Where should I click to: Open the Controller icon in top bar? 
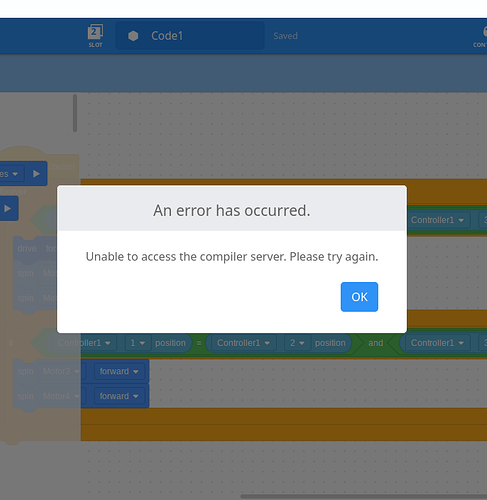coord(481,36)
